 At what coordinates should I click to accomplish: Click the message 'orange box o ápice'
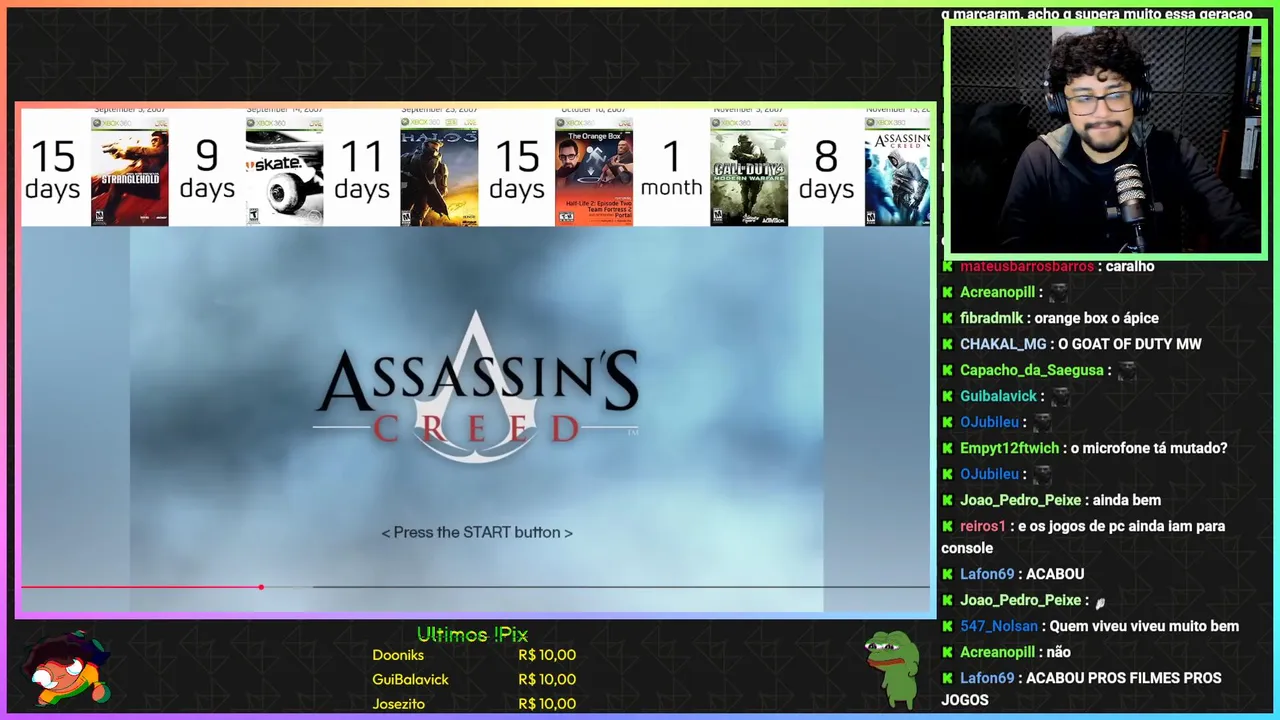click(1096, 319)
